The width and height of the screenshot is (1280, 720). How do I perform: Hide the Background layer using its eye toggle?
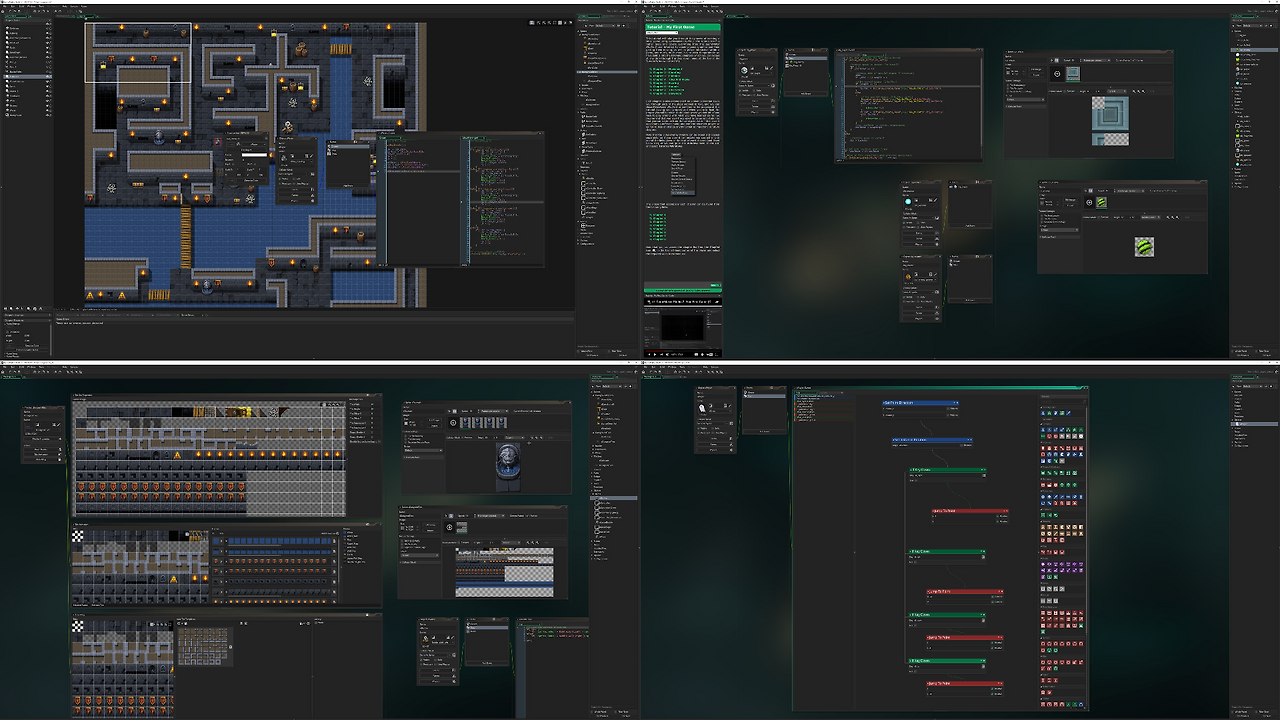pos(47,115)
